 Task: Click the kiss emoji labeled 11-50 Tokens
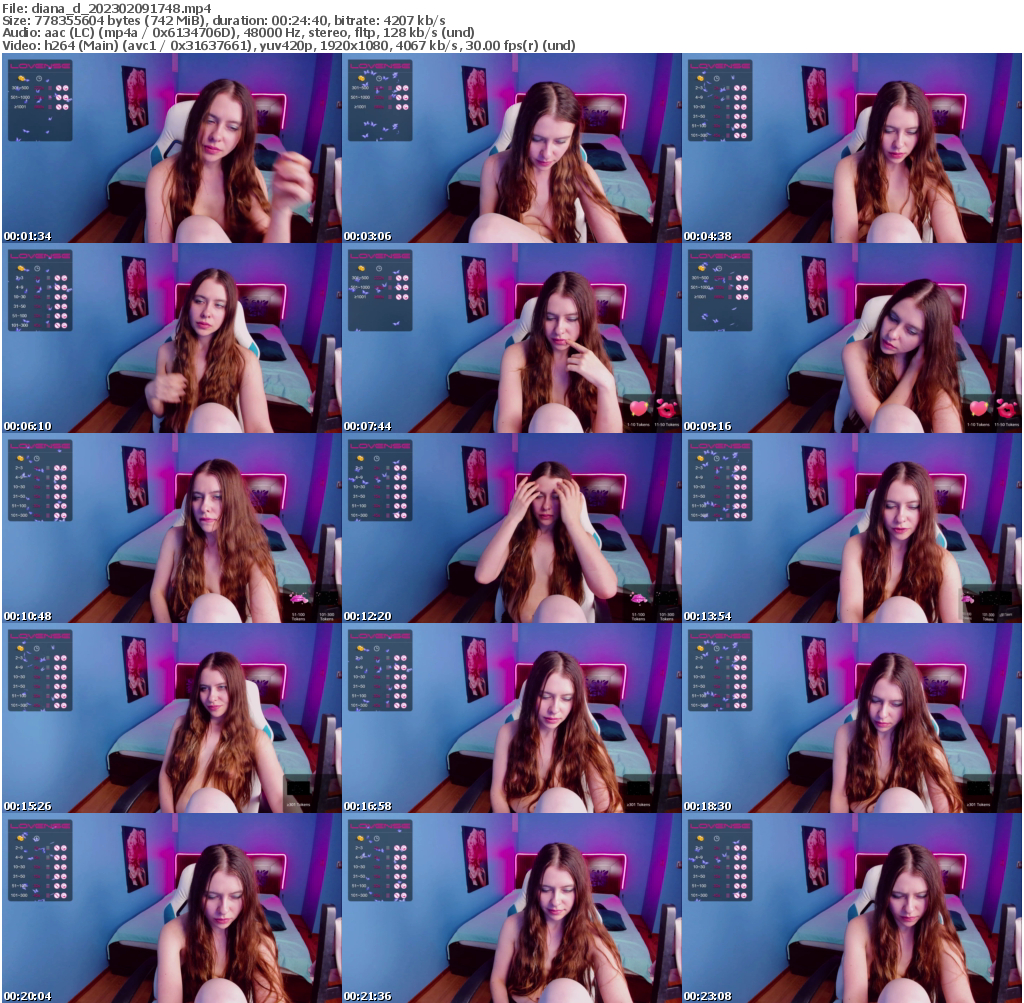point(666,408)
